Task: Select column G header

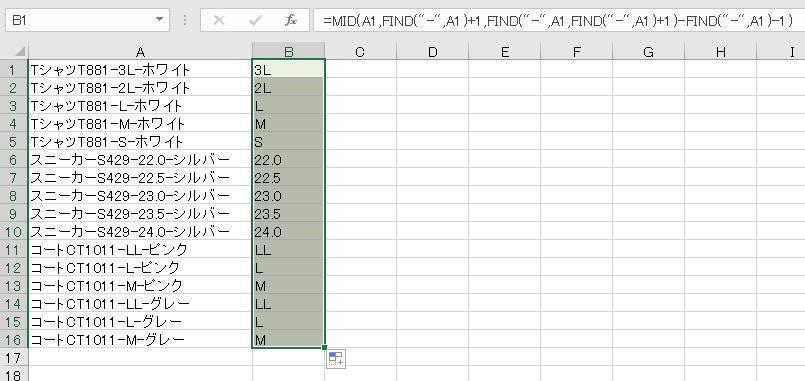Action: (x=648, y=51)
